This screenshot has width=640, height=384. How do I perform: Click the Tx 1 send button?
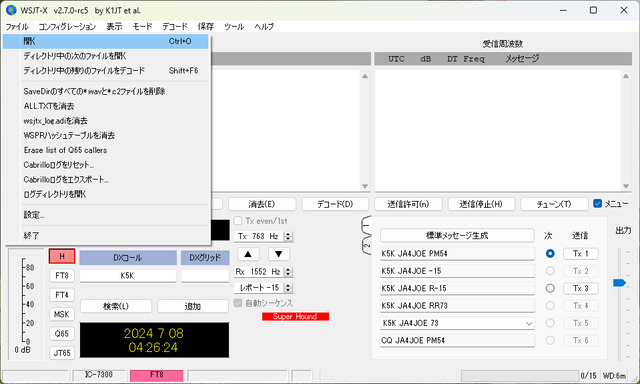pyautogui.click(x=581, y=253)
